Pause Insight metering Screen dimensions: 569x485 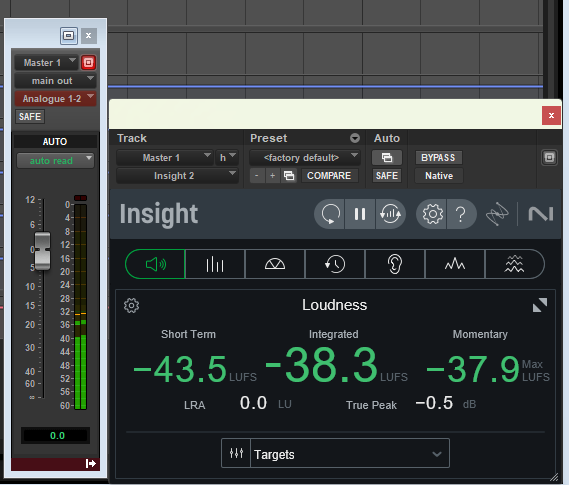[360, 214]
